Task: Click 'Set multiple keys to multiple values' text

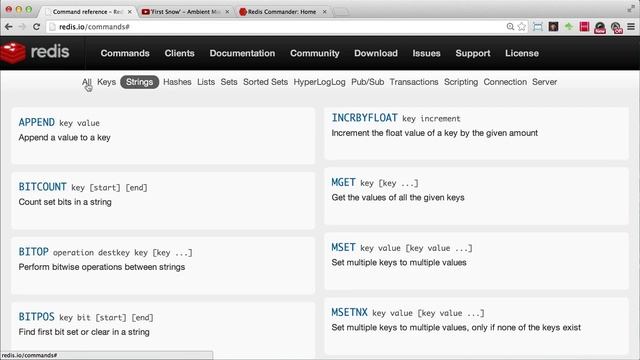Action: tap(399, 262)
